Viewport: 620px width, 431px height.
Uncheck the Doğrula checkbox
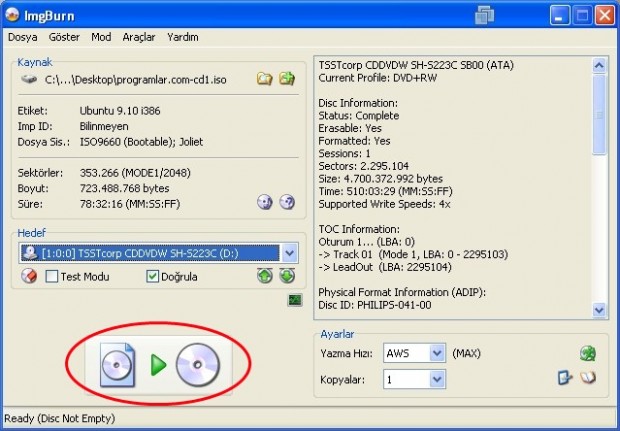click(152, 276)
